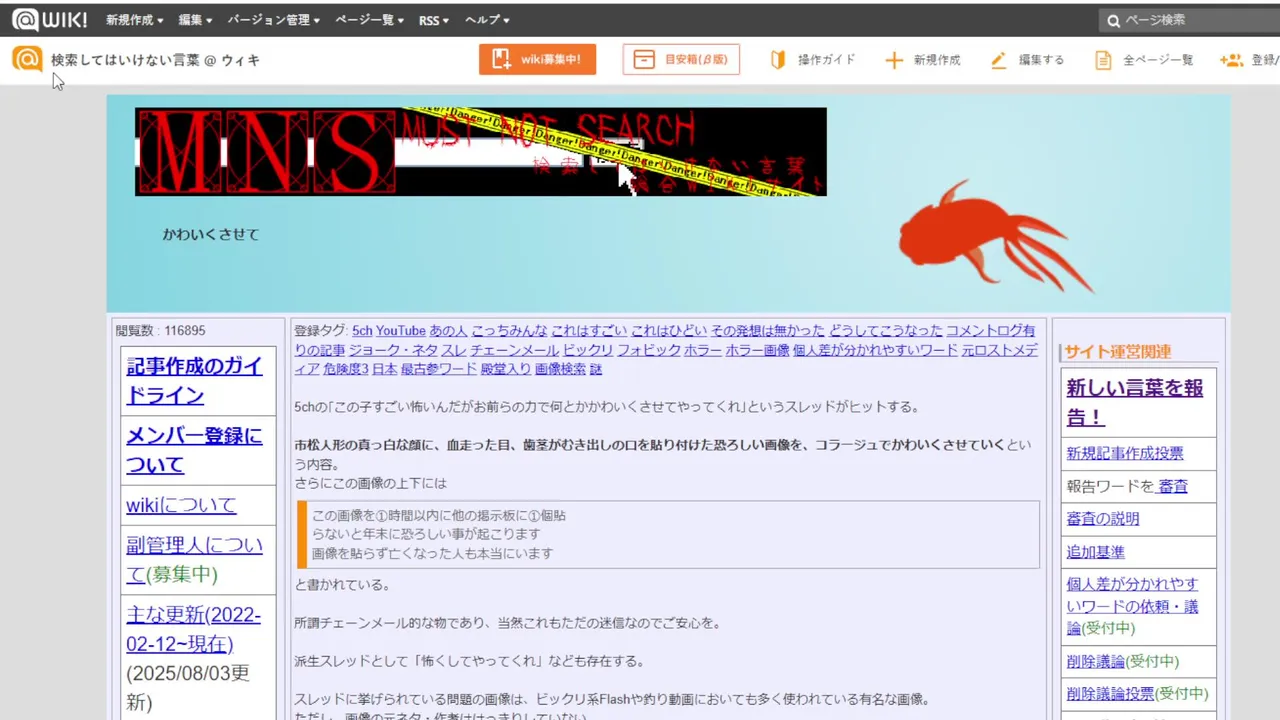
Task: Click the 目安箱(β版) button
Action: pyautogui.click(x=681, y=59)
